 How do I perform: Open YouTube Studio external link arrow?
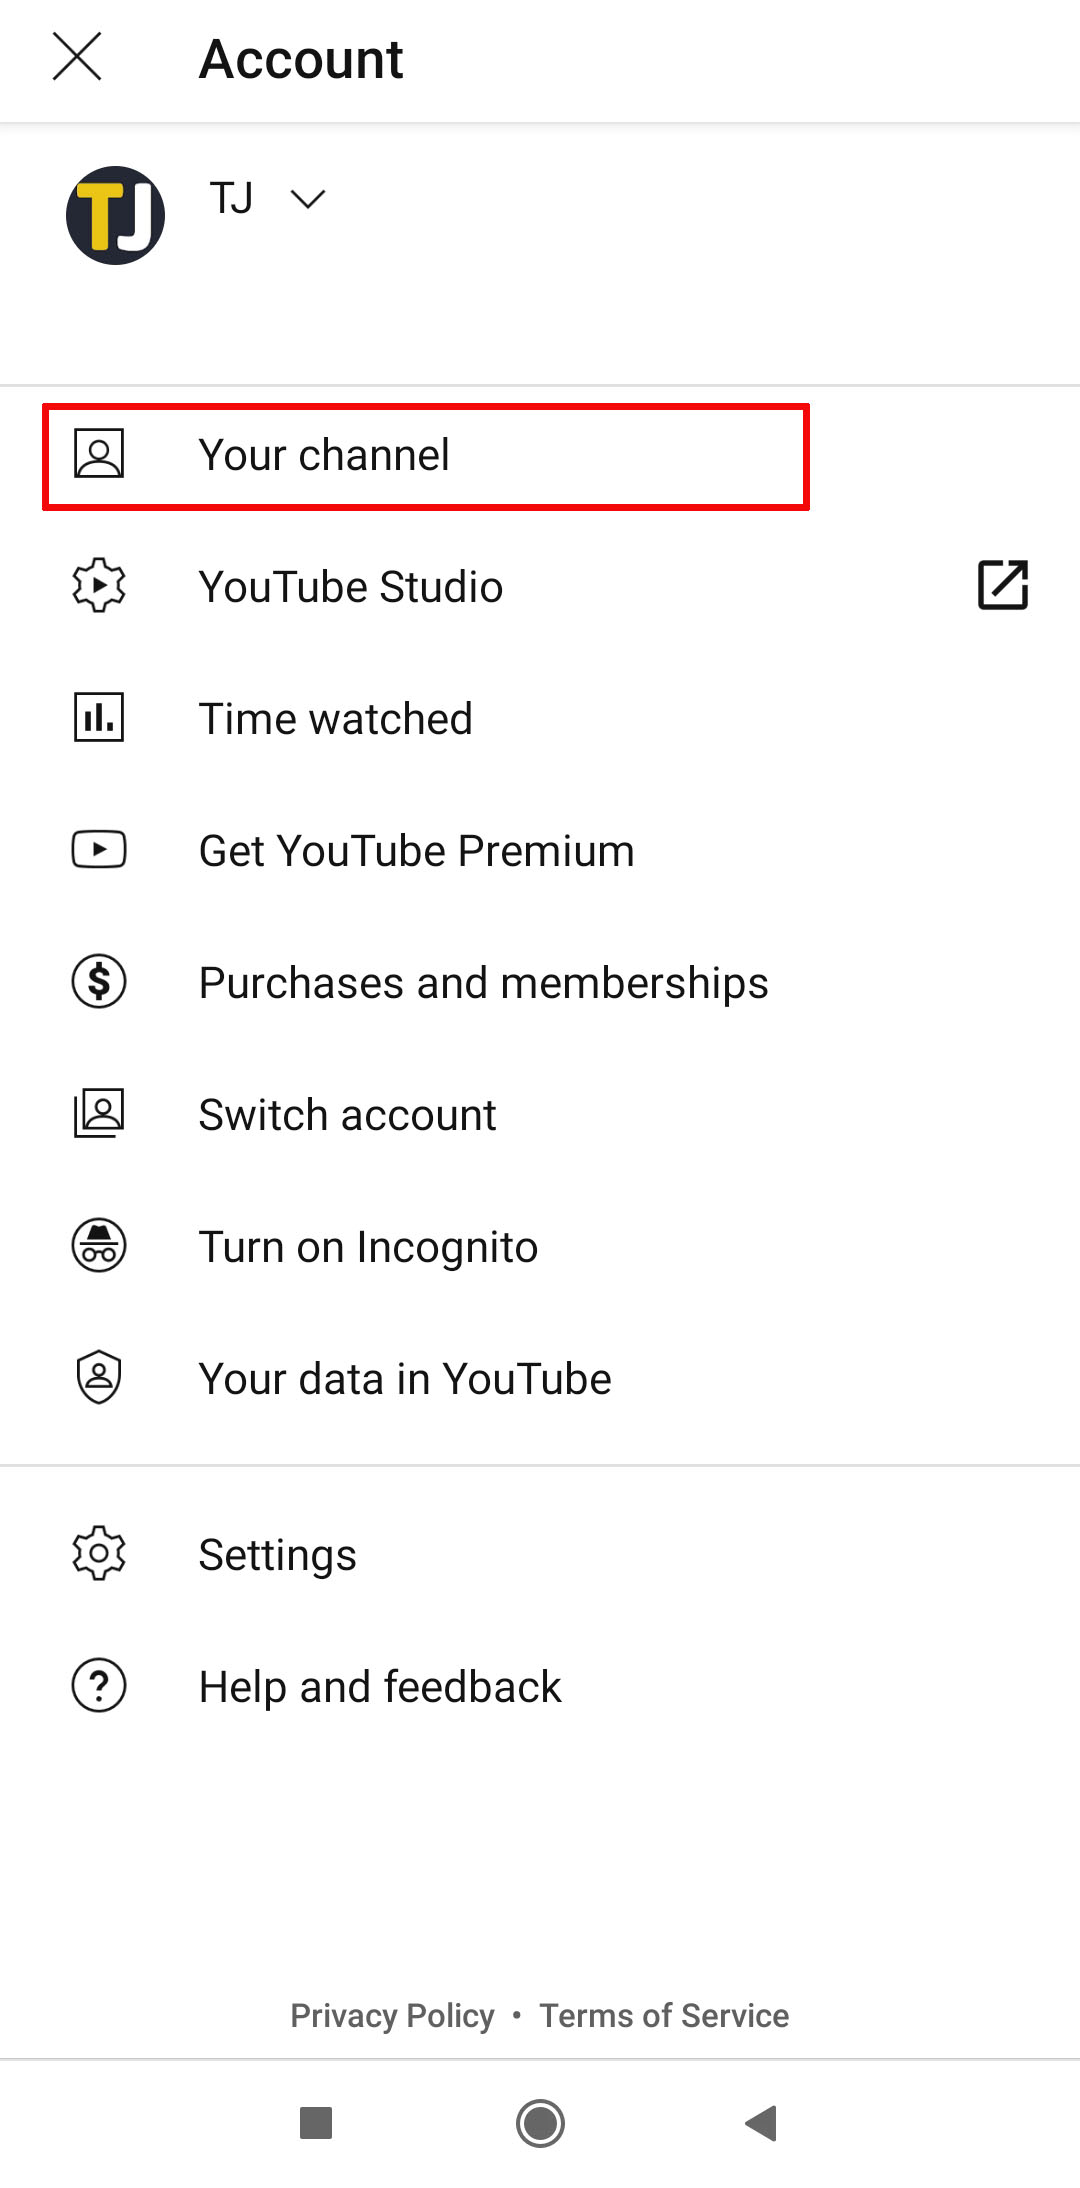[1003, 585]
